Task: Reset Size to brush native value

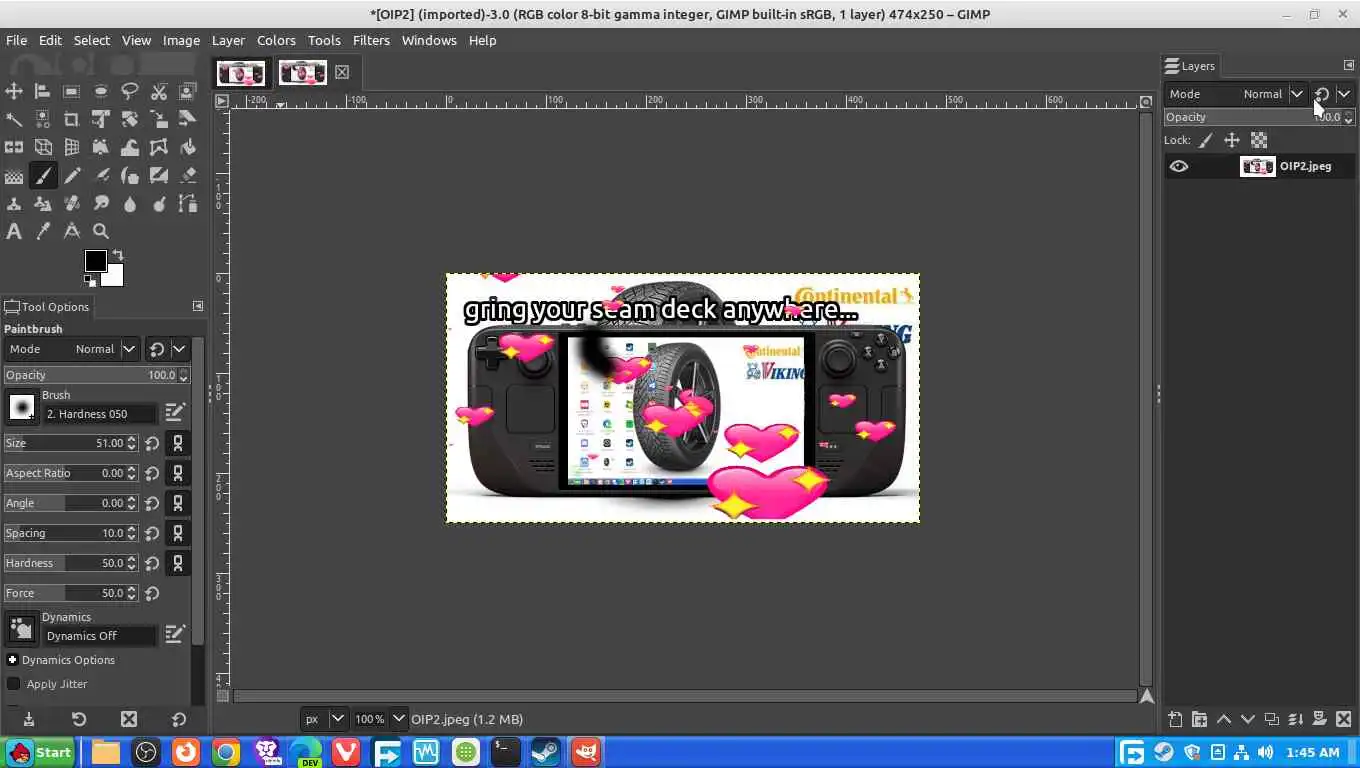Action: tap(152, 443)
